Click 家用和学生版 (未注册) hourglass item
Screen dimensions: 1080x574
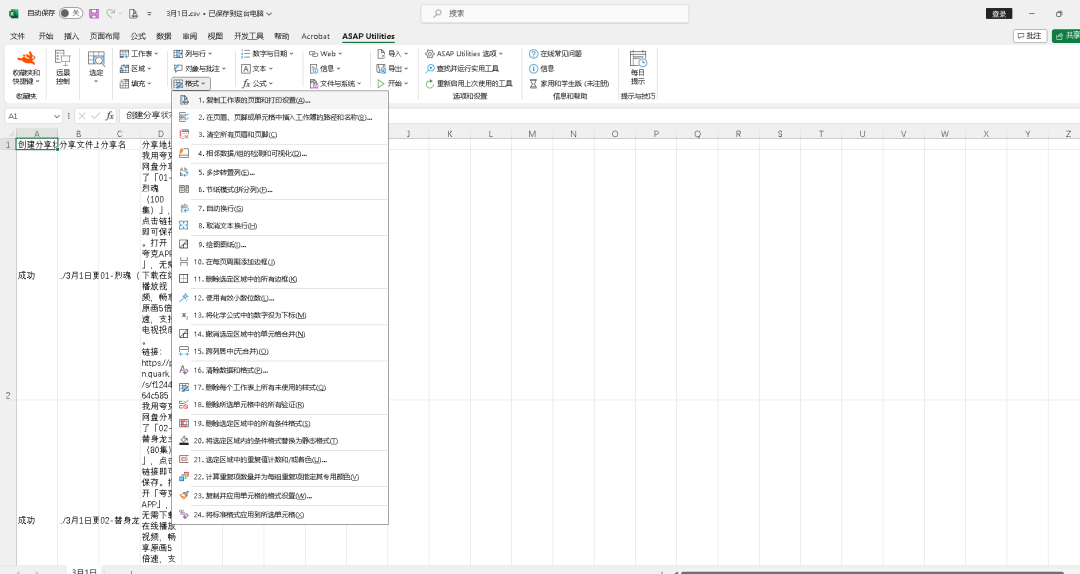pyautogui.click(x=569, y=83)
